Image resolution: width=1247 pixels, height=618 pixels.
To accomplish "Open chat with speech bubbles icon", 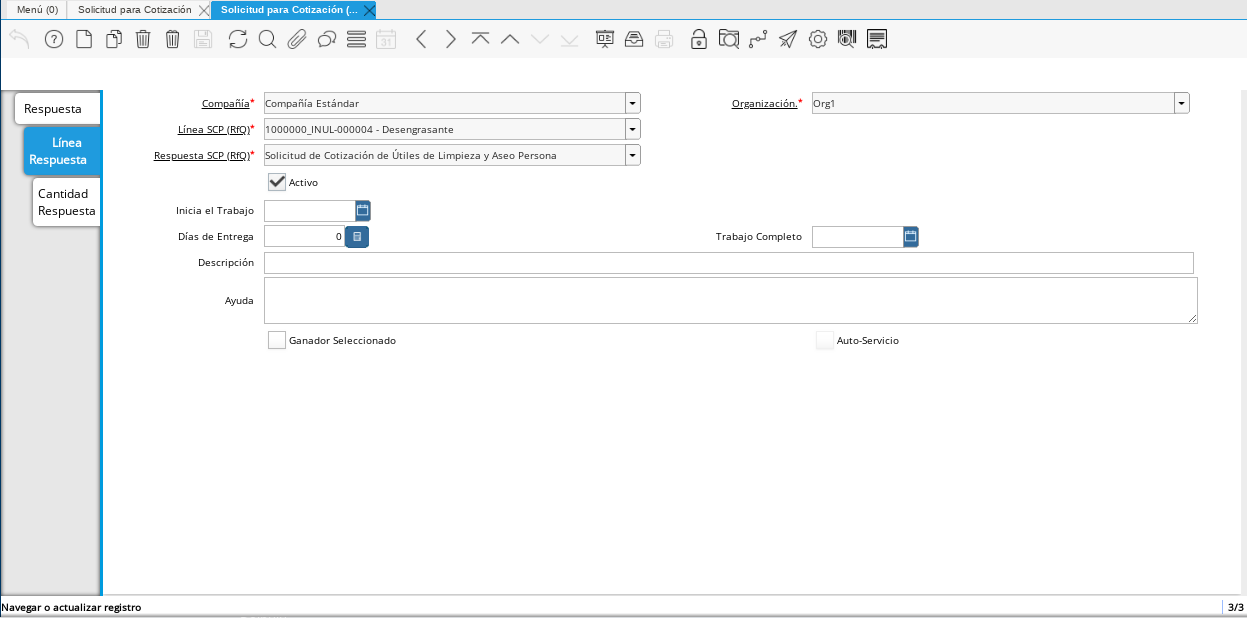I will pyautogui.click(x=326, y=39).
